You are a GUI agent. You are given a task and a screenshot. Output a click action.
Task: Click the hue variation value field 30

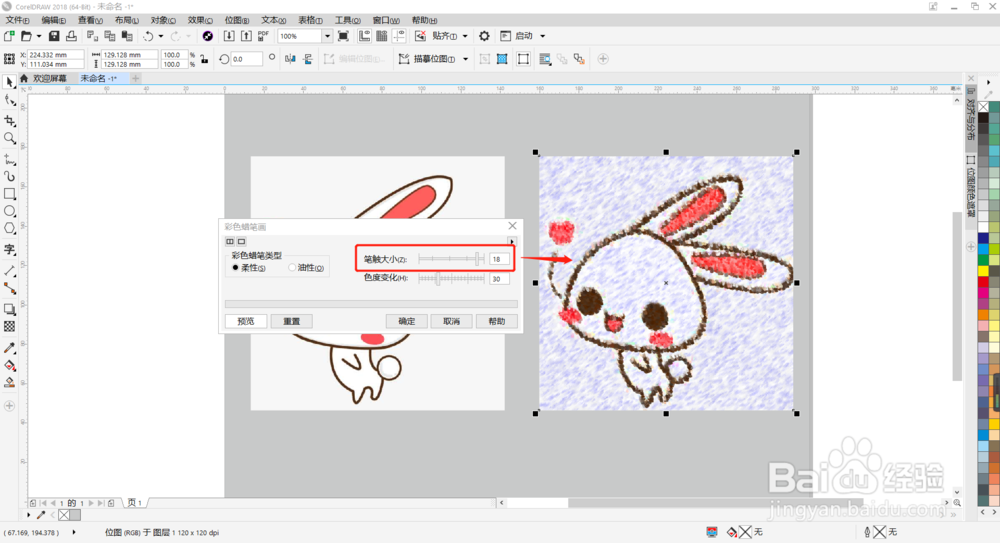[499, 279]
